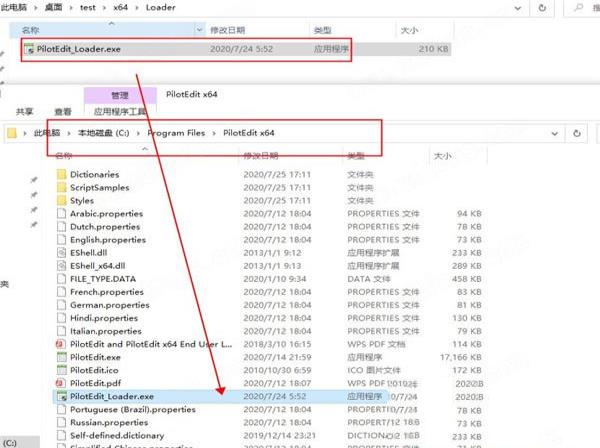Select the French.properties file icon
This screenshot has height=448, width=600.
pos(61,292)
